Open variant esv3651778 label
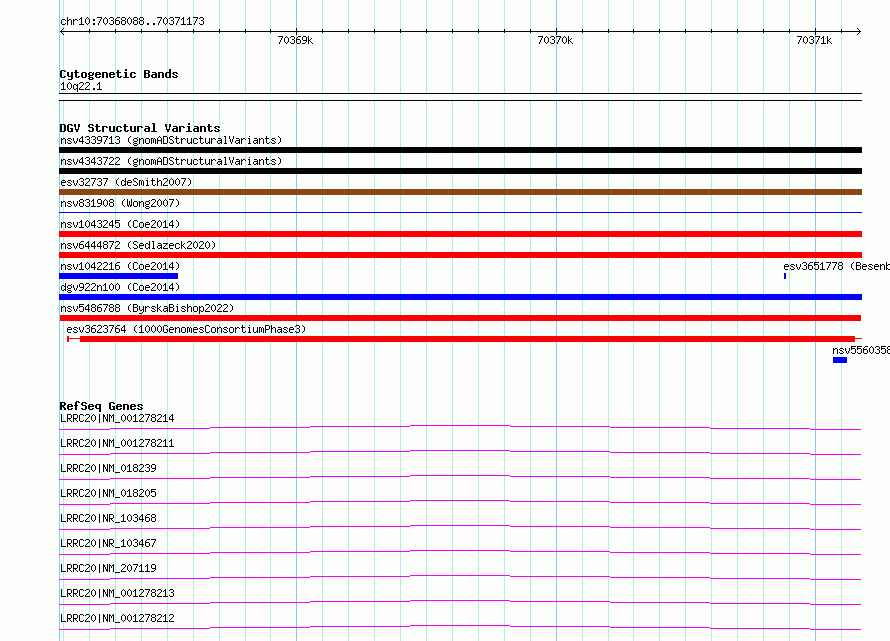 [x=836, y=266]
